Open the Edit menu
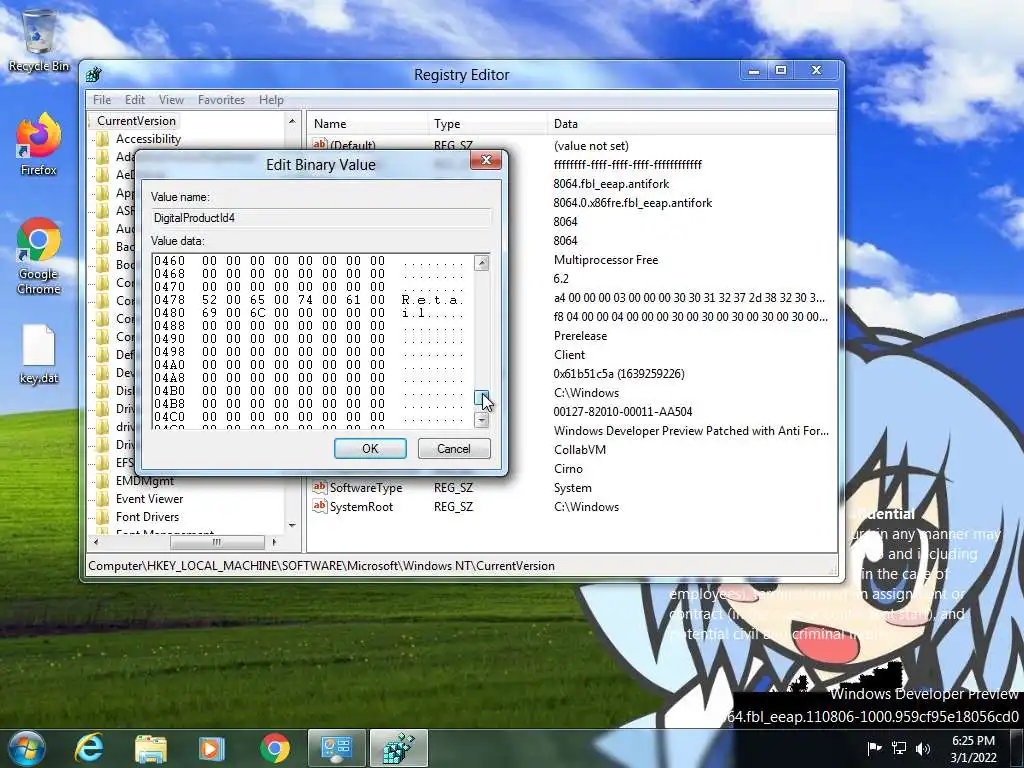Viewport: 1024px width, 768px height. tap(135, 100)
